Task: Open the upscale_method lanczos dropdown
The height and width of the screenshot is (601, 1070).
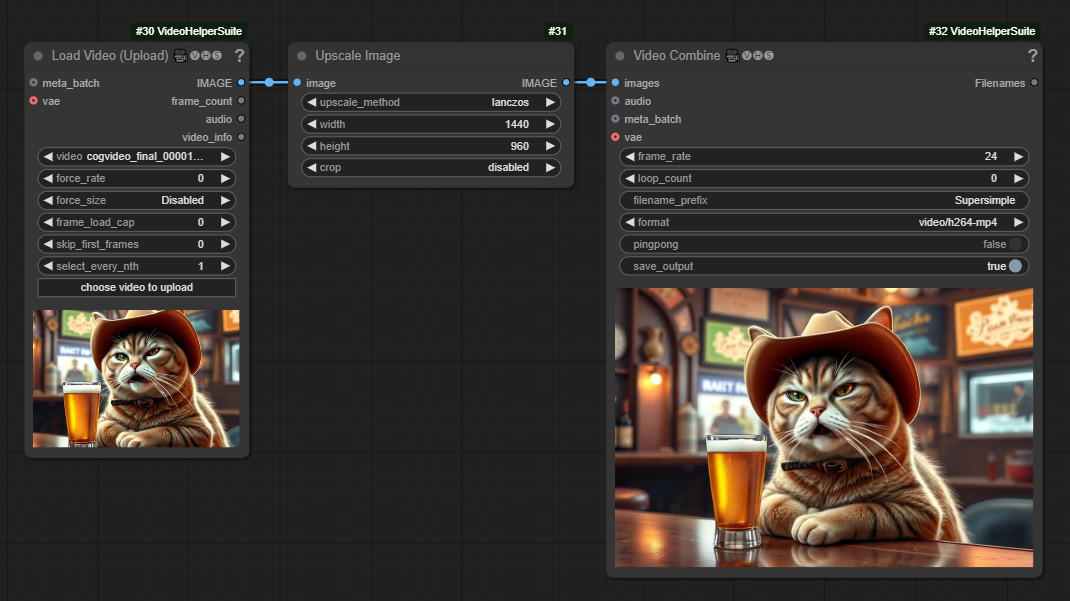Action: 430,102
